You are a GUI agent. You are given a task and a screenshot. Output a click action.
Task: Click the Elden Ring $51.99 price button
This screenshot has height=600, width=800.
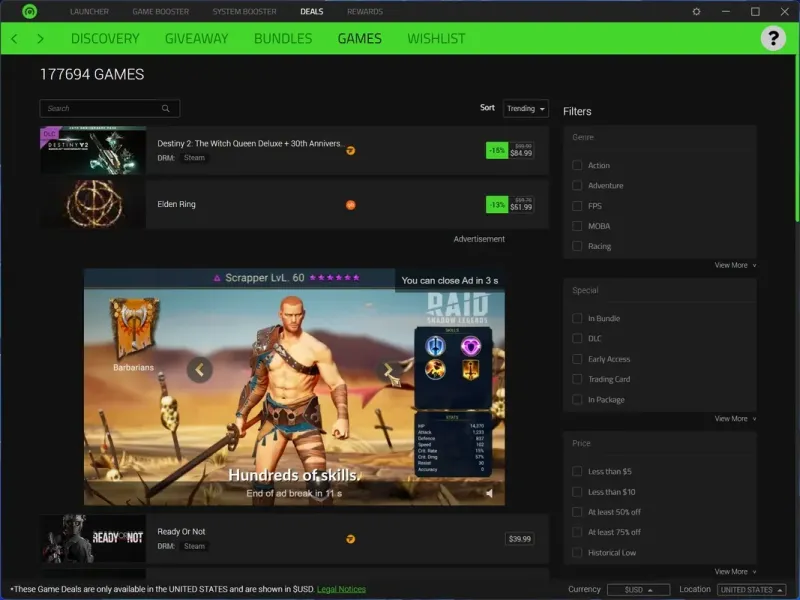[510, 205]
